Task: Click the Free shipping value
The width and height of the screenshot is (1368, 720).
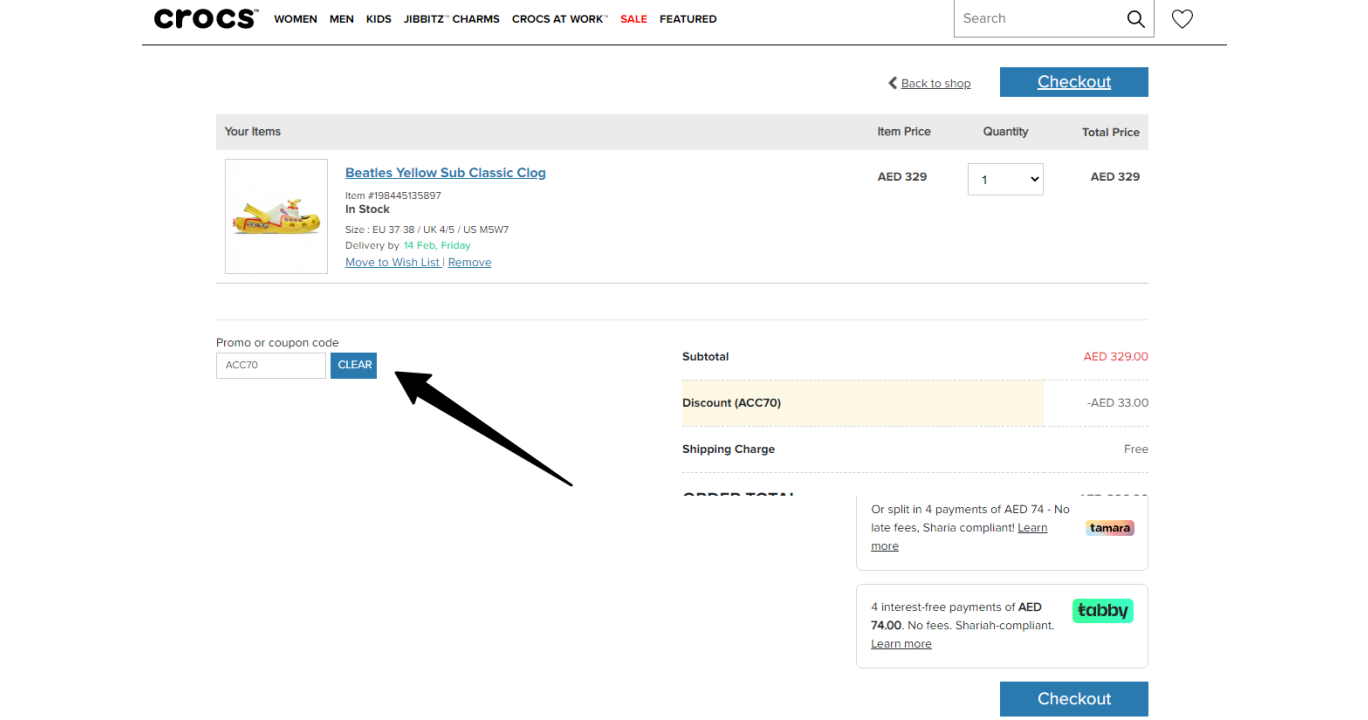Action: pyautogui.click(x=1136, y=449)
